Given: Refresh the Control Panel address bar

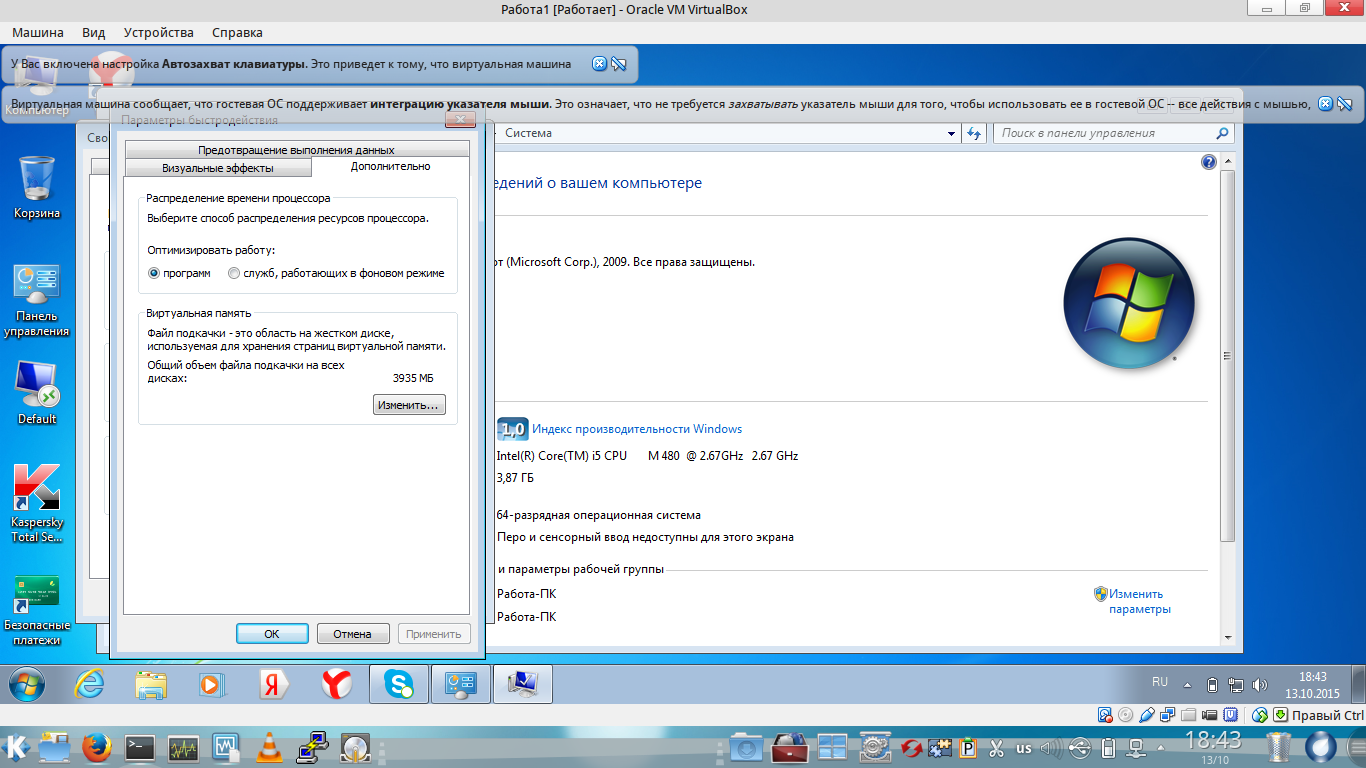Looking at the screenshot, I should 975,133.
